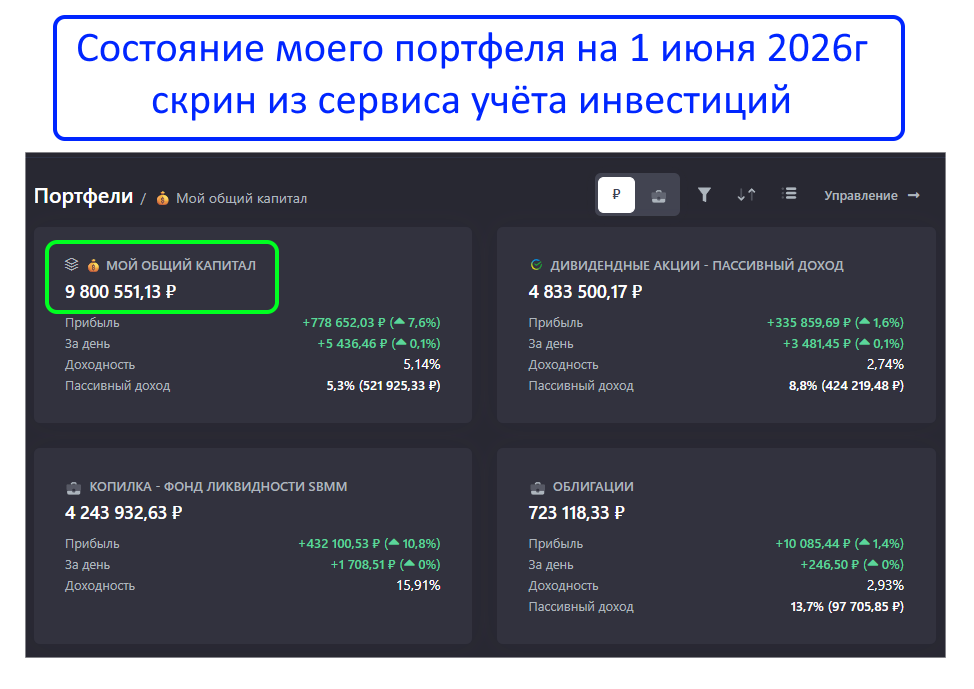Go to Портфели breadcrumb
The height and width of the screenshot is (689, 974).
pyautogui.click(x=83, y=196)
